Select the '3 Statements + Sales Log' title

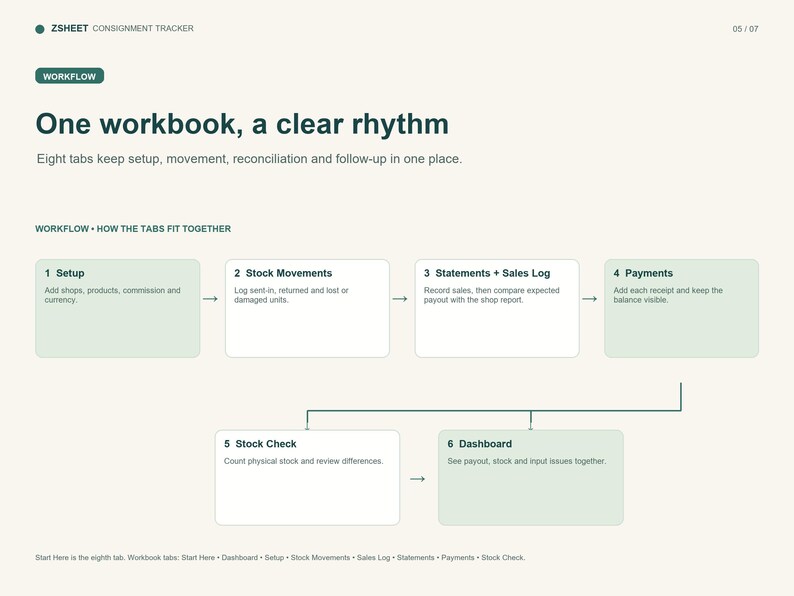pos(487,273)
